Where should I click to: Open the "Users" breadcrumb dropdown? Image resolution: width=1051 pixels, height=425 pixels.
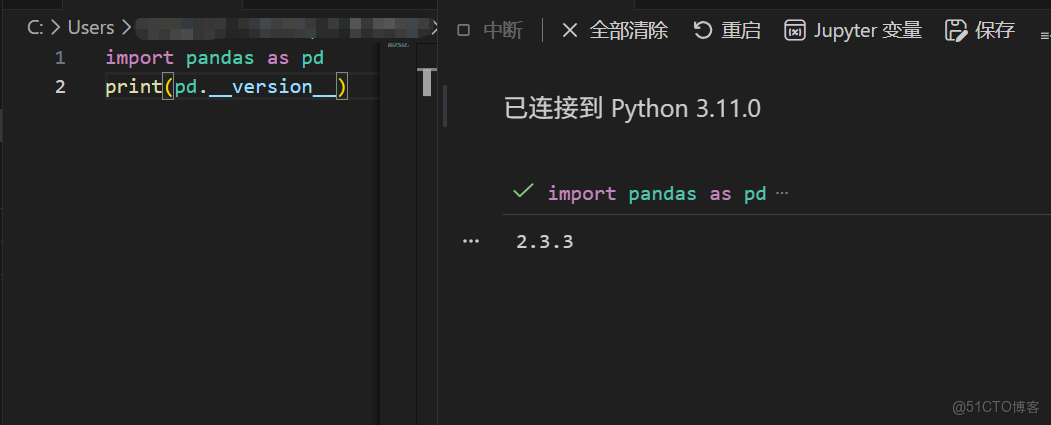(90, 28)
